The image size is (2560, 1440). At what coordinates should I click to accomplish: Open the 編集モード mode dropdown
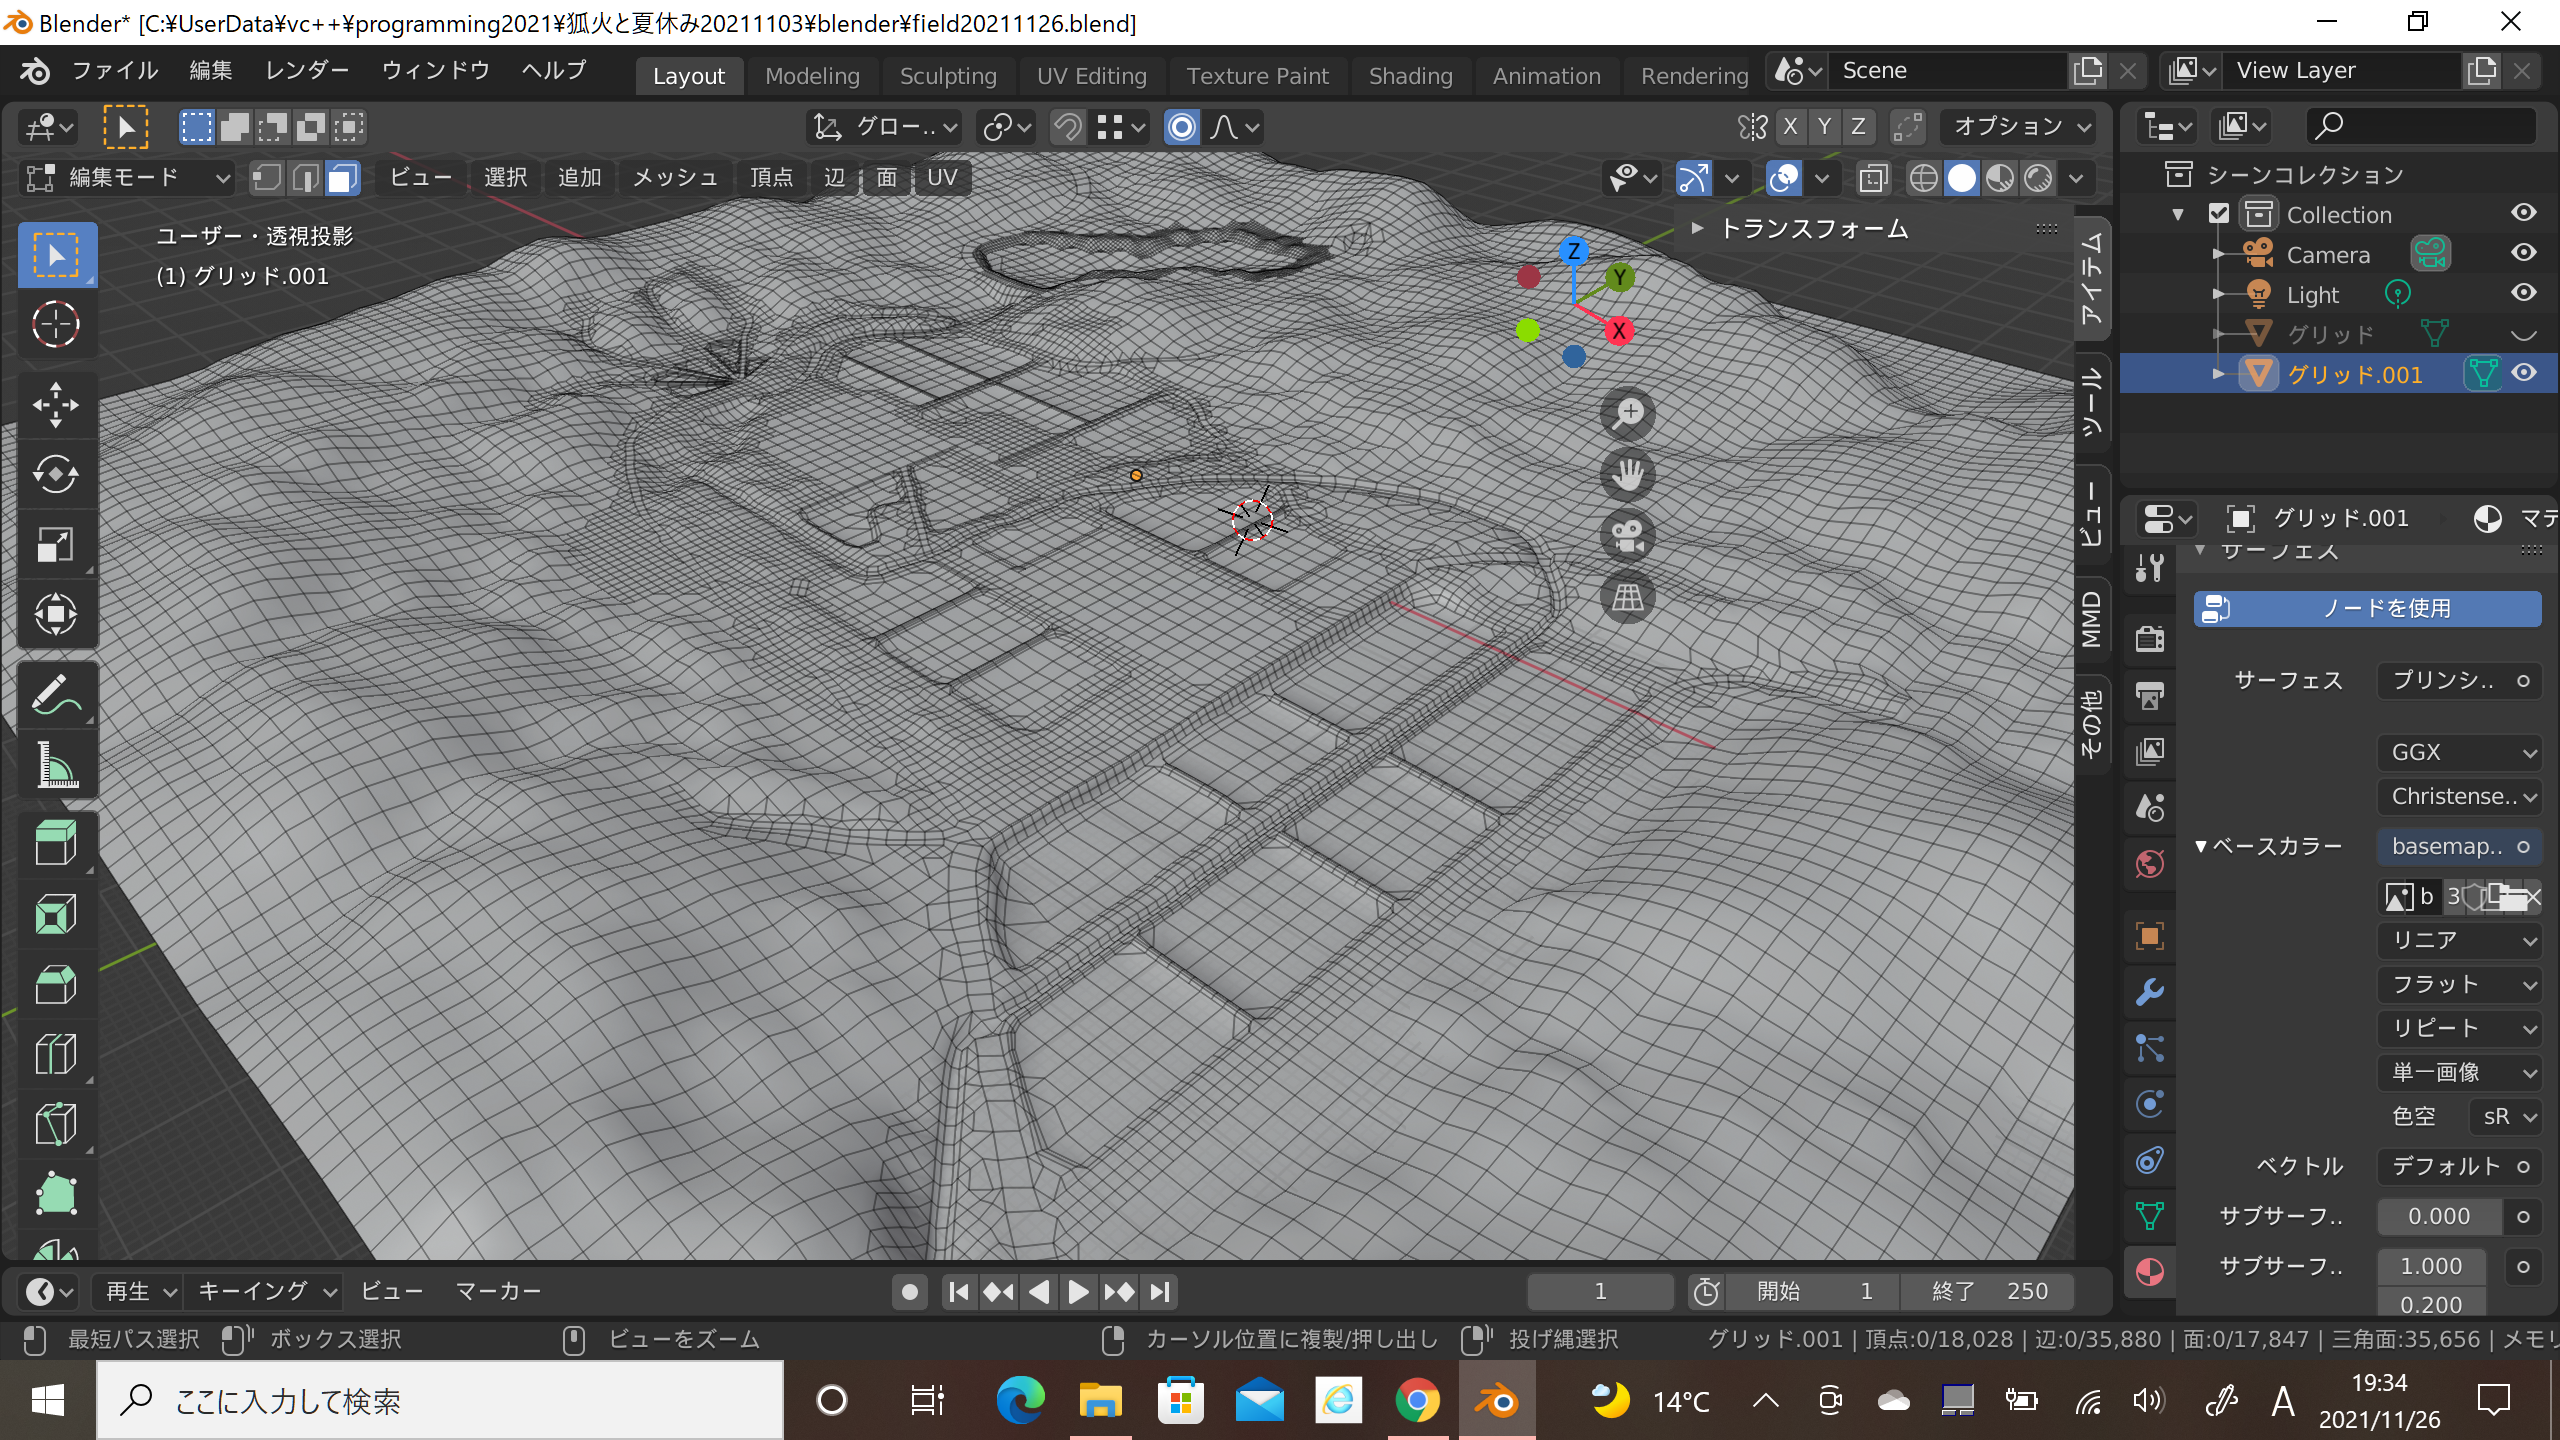point(126,178)
